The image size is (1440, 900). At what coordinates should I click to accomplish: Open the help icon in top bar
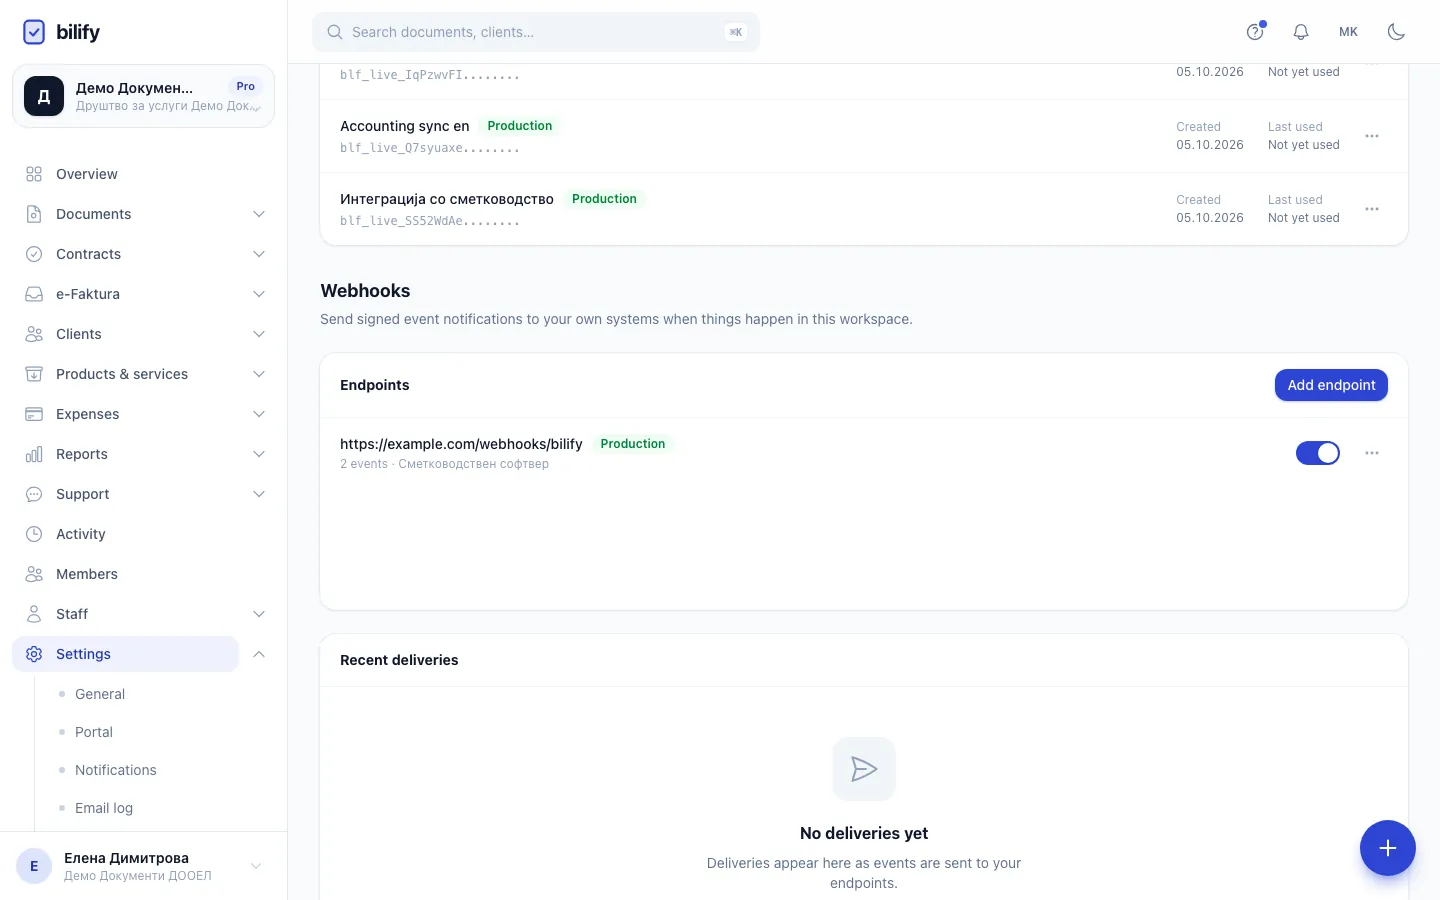[1255, 32]
